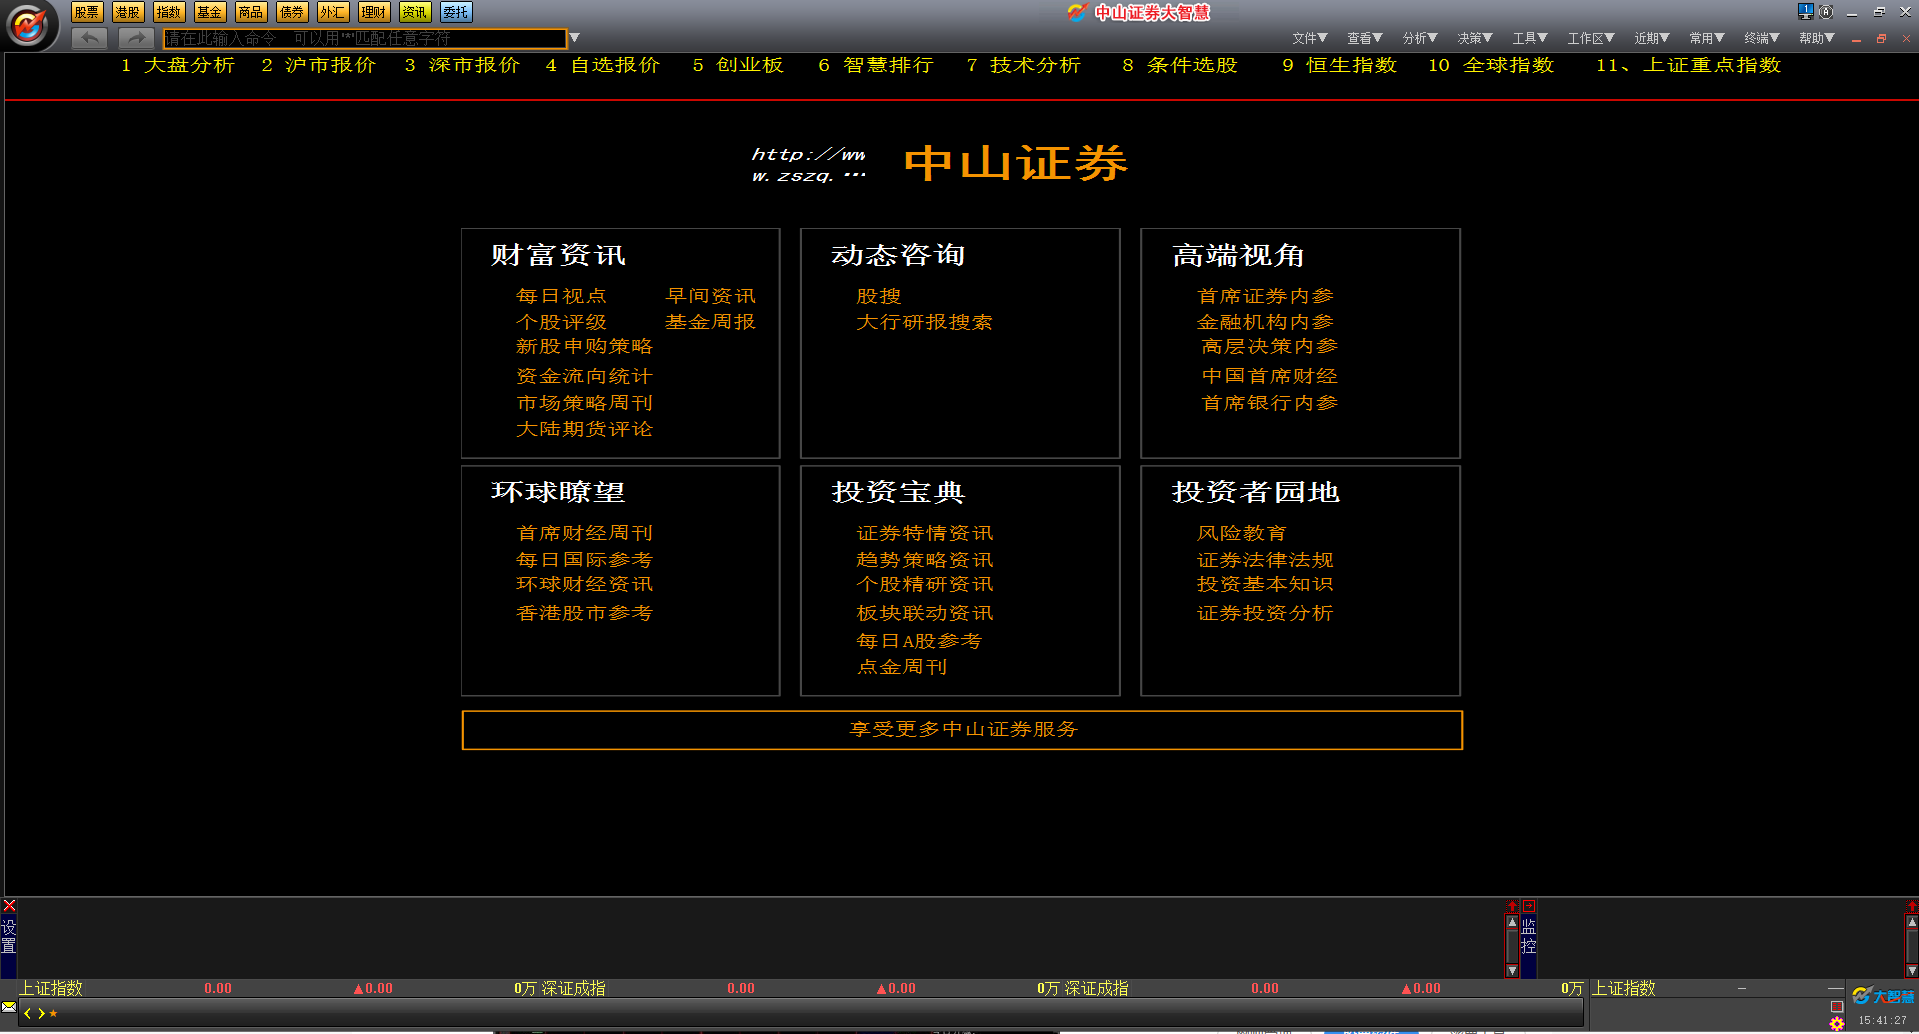
Task: Open the green 资讯 toolbar button
Action: (415, 12)
